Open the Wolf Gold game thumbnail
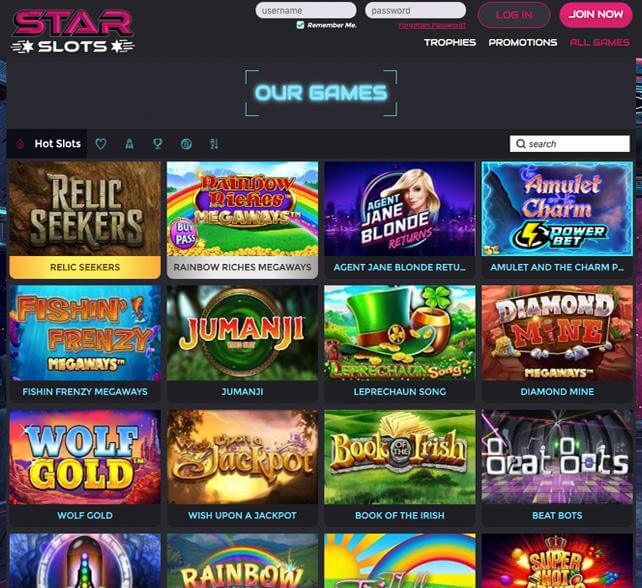The height and width of the screenshot is (588, 642). pos(85,457)
